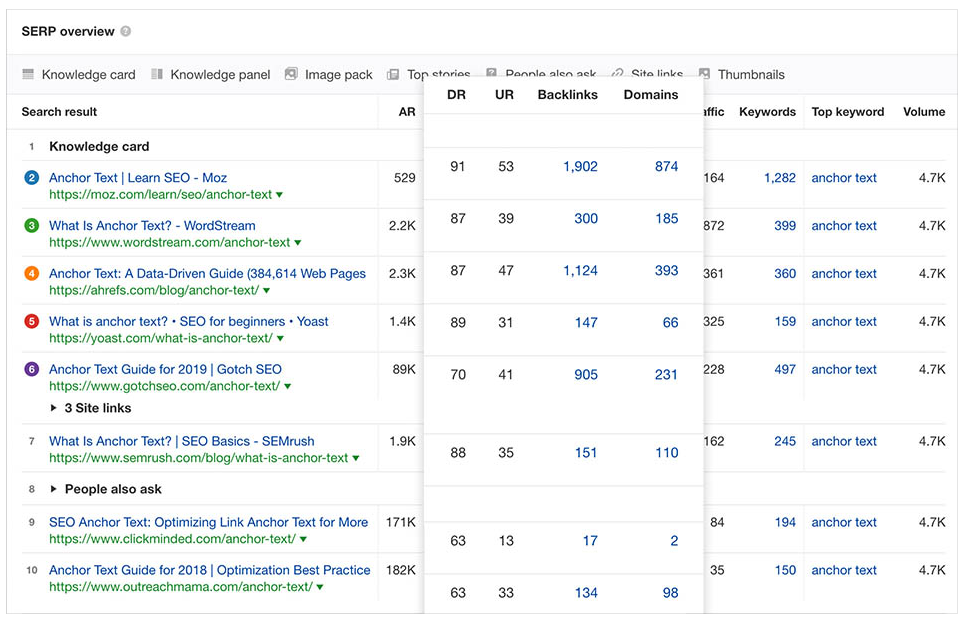Click the Knowledge card feature icon in legend
The height and width of the screenshot is (625, 963).
[x=28, y=74]
